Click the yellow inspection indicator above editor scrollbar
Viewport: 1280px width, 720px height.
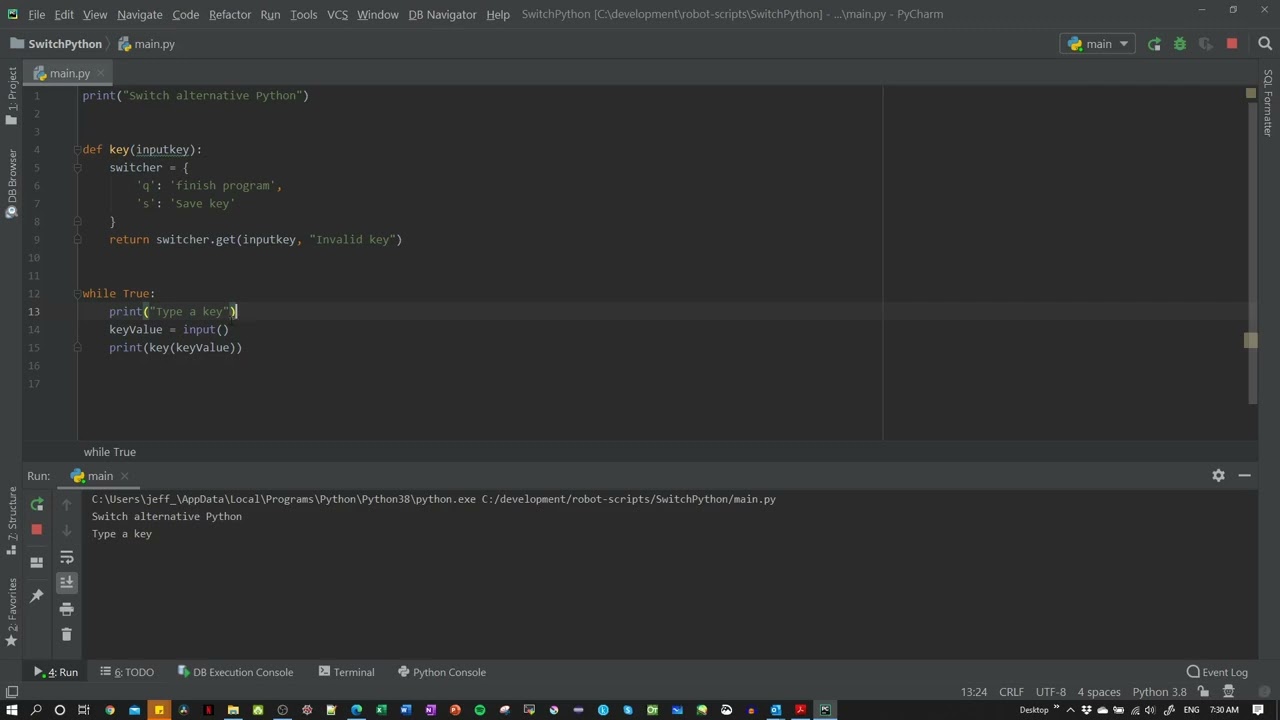1251,93
